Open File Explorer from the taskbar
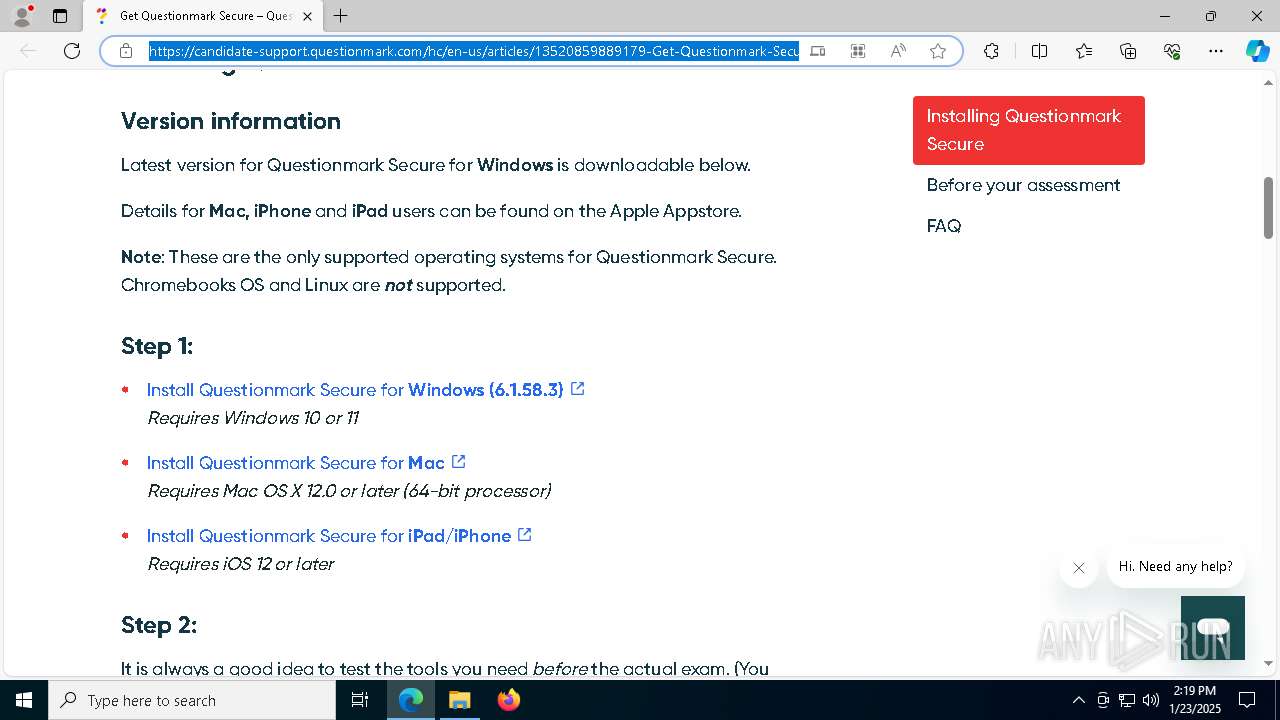 click(x=459, y=700)
